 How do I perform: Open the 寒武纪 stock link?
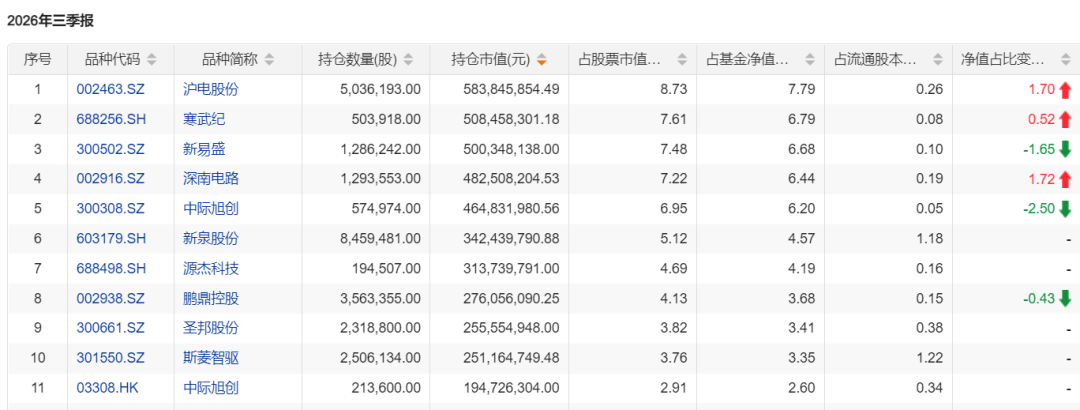204,119
